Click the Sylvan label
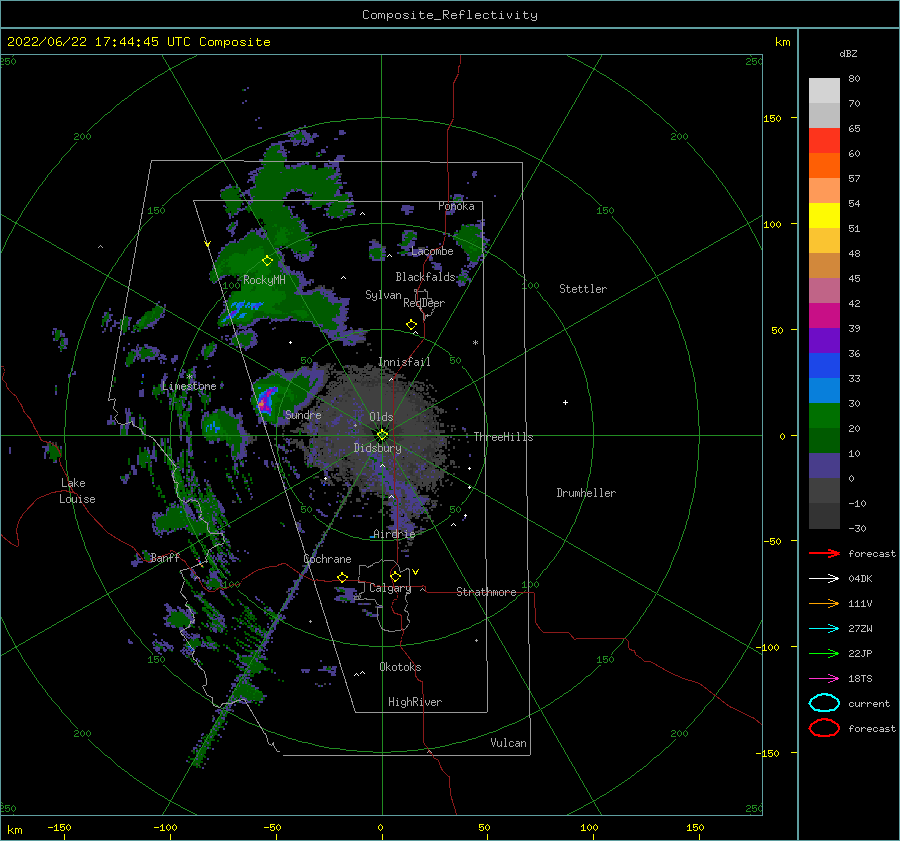The width and height of the screenshot is (900, 841). pyautogui.click(x=383, y=295)
